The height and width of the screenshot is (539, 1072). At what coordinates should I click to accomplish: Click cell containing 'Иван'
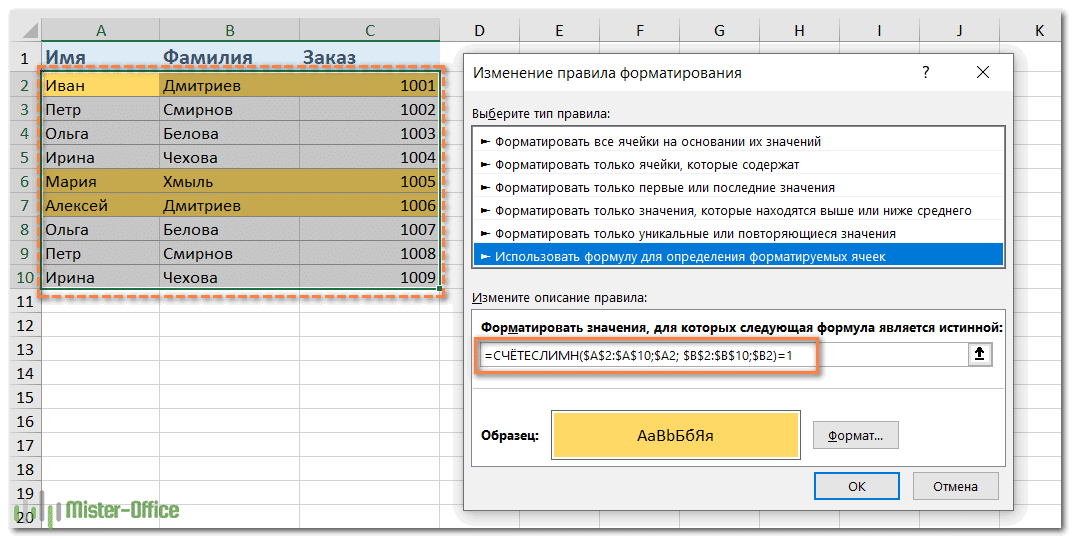(x=100, y=86)
